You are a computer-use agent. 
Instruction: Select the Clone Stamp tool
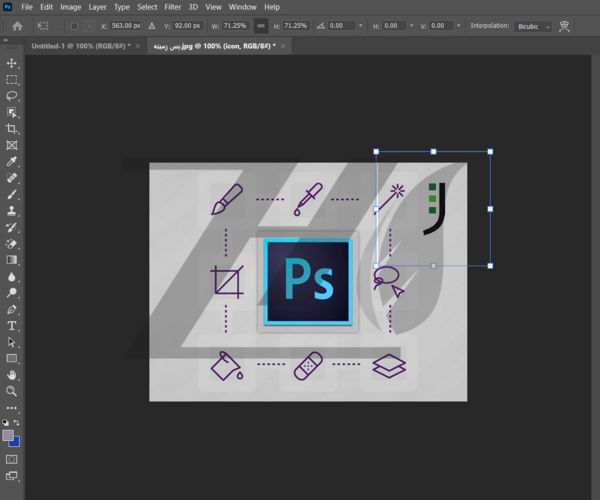(x=11, y=211)
